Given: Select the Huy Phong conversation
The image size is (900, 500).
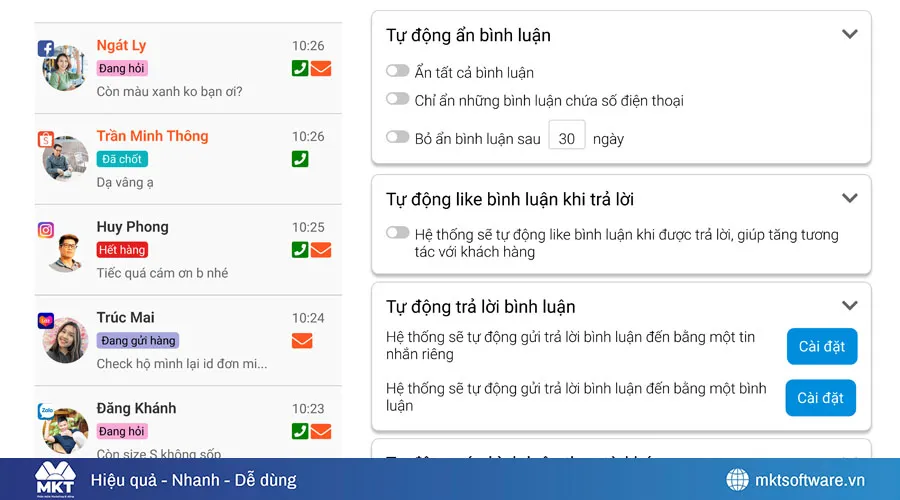Looking at the screenshot, I should coord(188,250).
